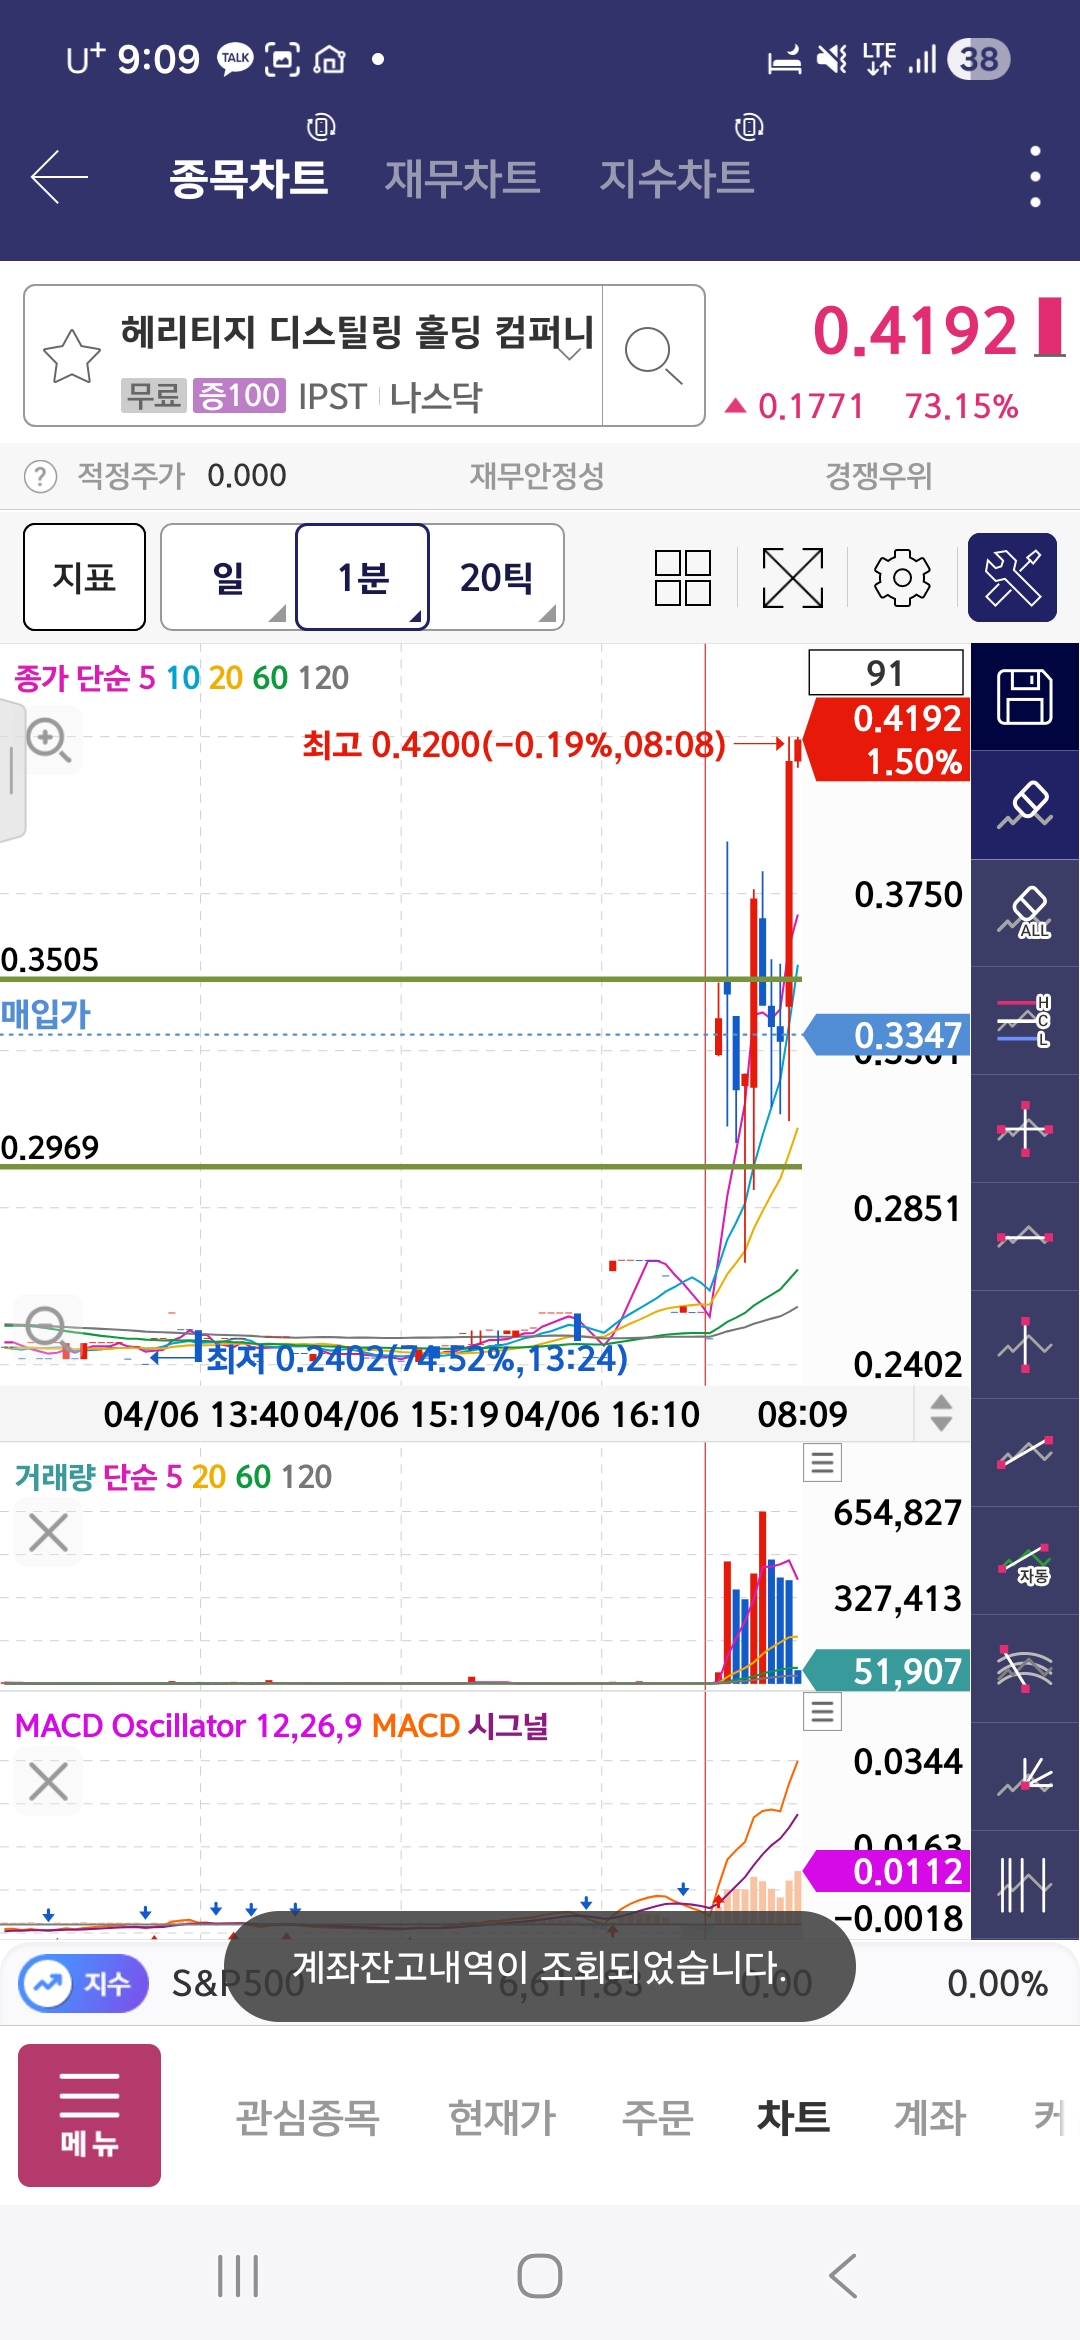Tap the Android back button

pos(843,2276)
